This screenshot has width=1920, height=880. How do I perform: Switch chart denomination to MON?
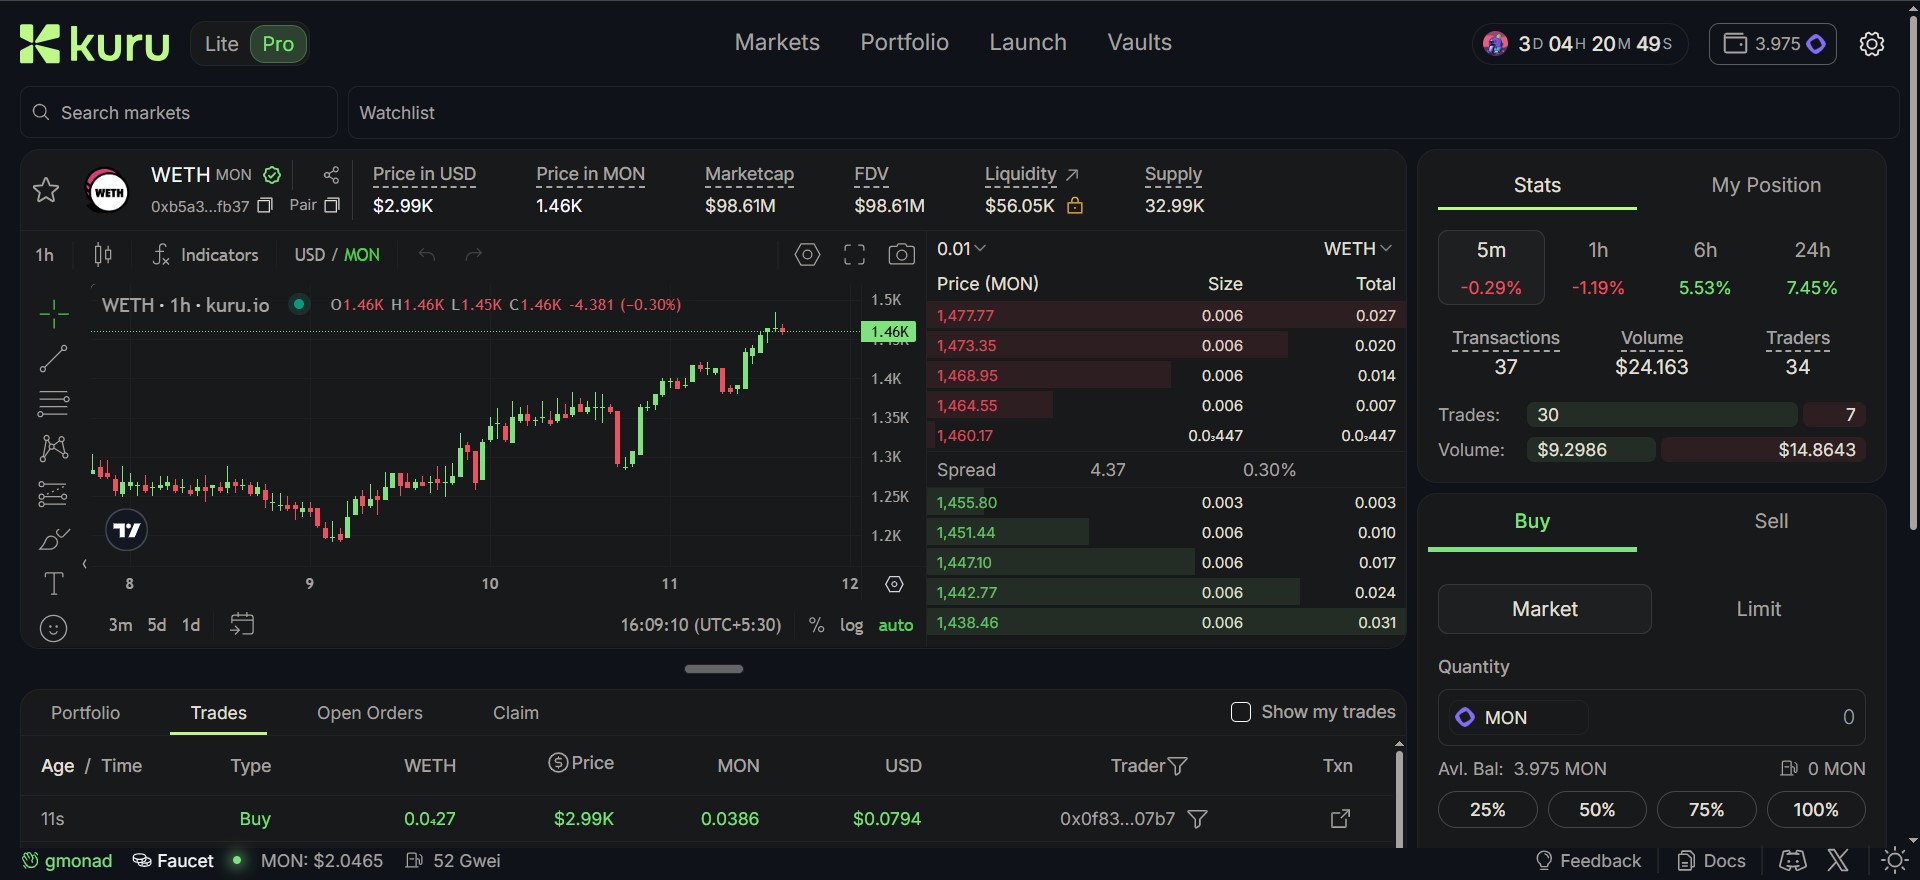362,255
